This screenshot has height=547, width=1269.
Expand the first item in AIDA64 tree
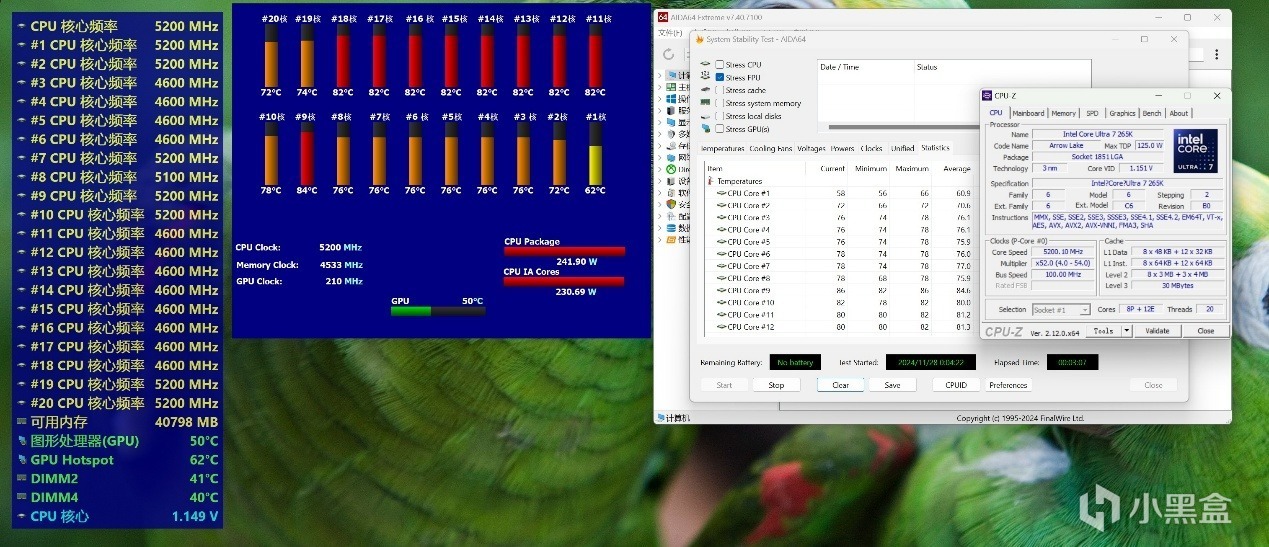tap(660, 75)
